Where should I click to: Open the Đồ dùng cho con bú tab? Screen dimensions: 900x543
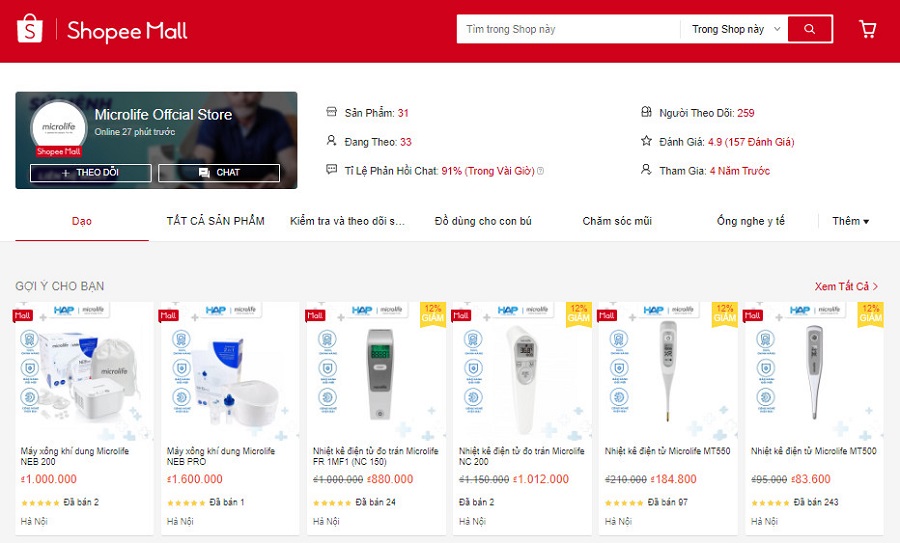click(483, 221)
